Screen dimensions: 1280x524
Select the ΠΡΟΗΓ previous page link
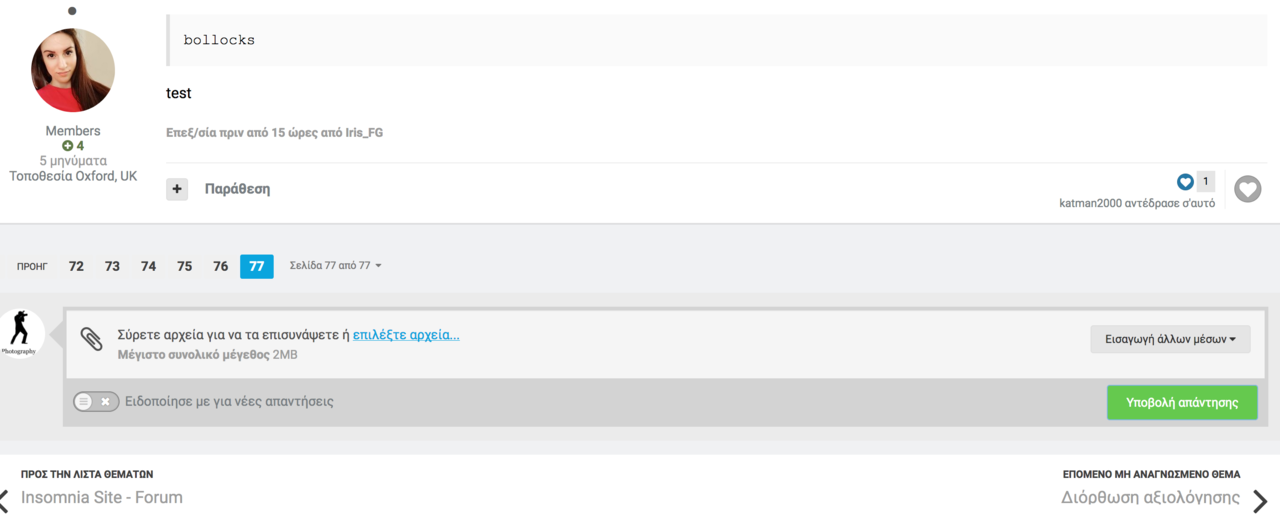[32, 267]
